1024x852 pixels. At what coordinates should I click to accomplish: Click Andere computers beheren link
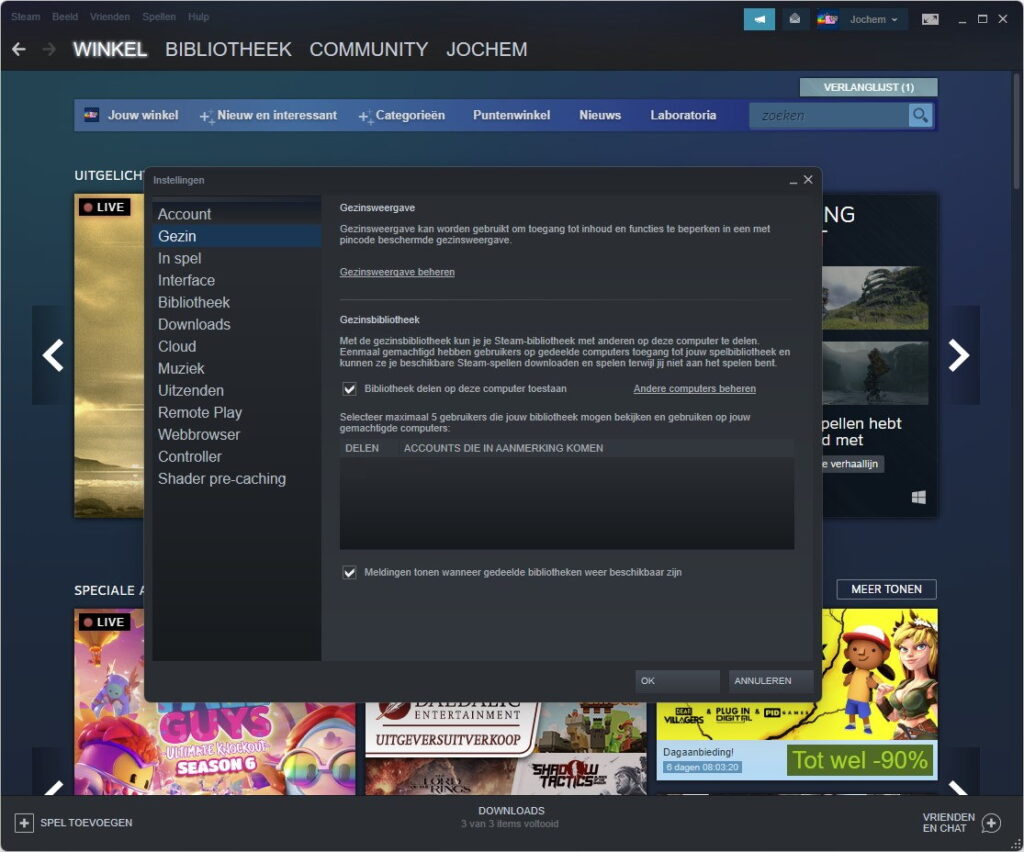(x=694, y=389)
